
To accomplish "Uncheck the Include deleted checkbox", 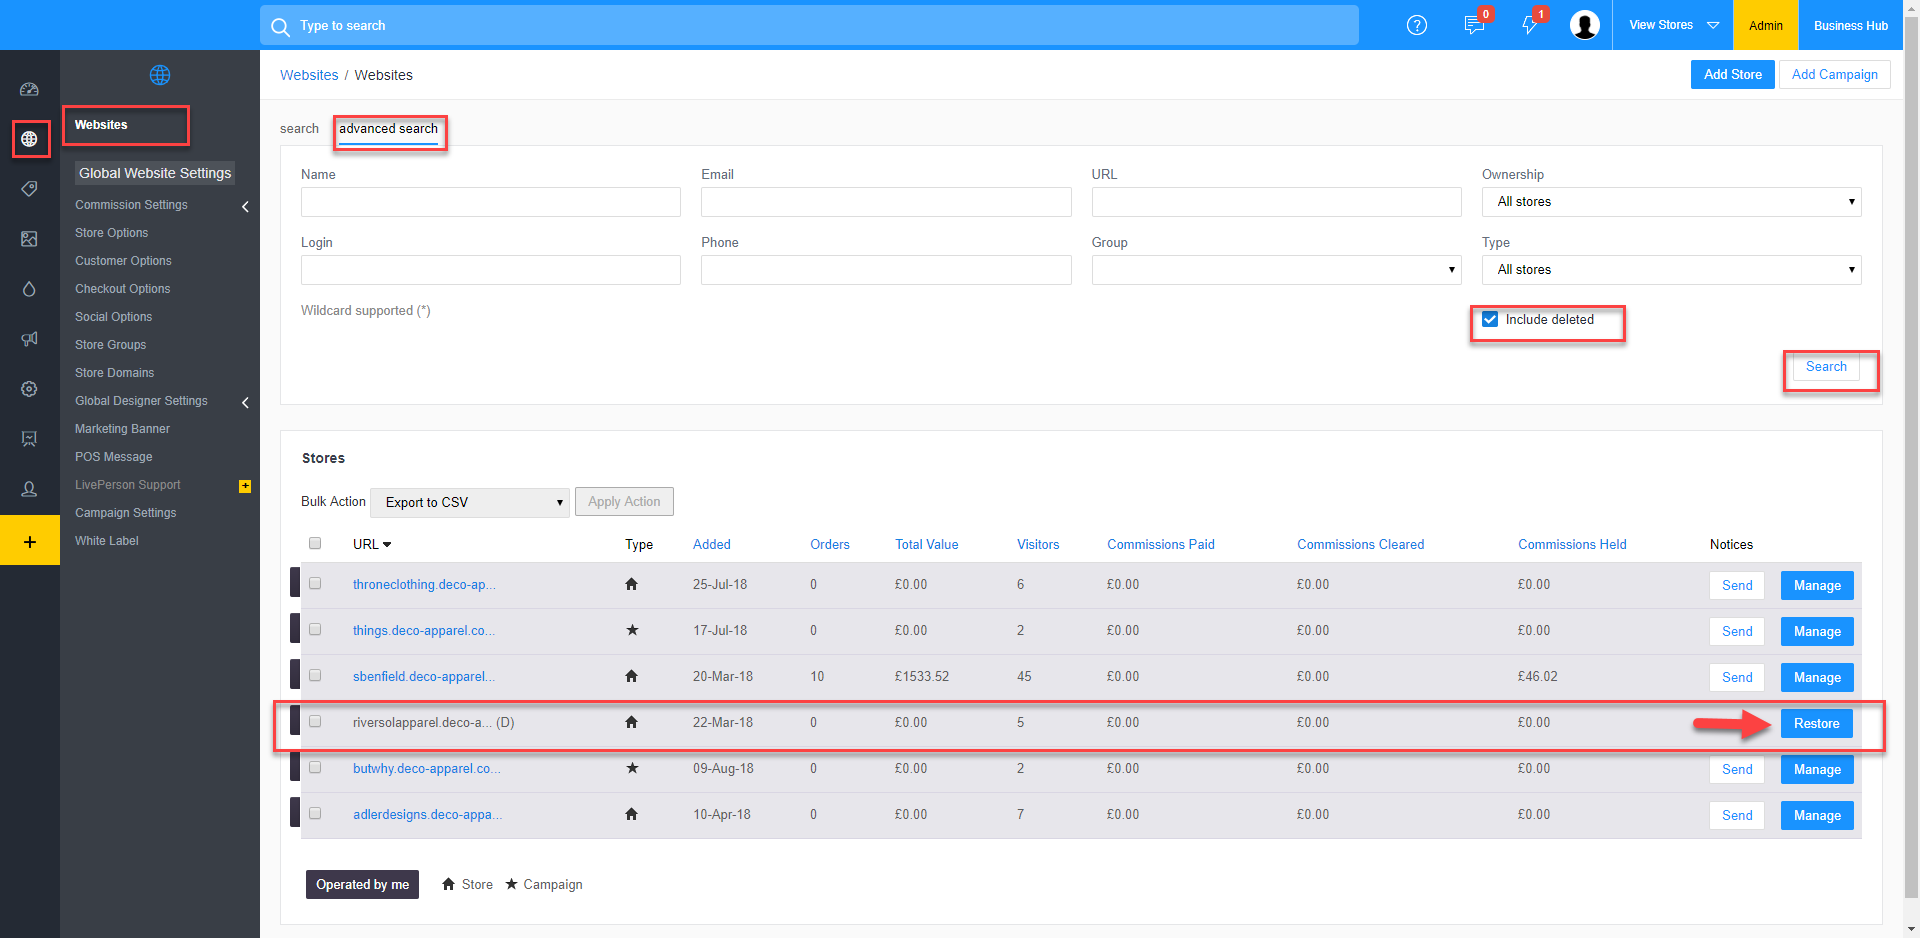I will pyautogui.click(x=1490, y=320).
